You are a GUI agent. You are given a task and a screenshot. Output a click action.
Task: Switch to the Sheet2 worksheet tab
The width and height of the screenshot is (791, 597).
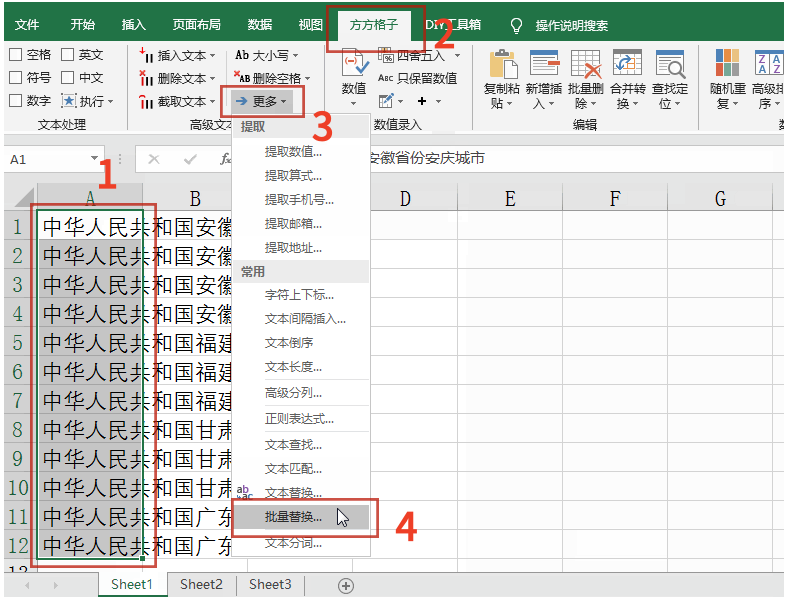click(x=201, y=584)
